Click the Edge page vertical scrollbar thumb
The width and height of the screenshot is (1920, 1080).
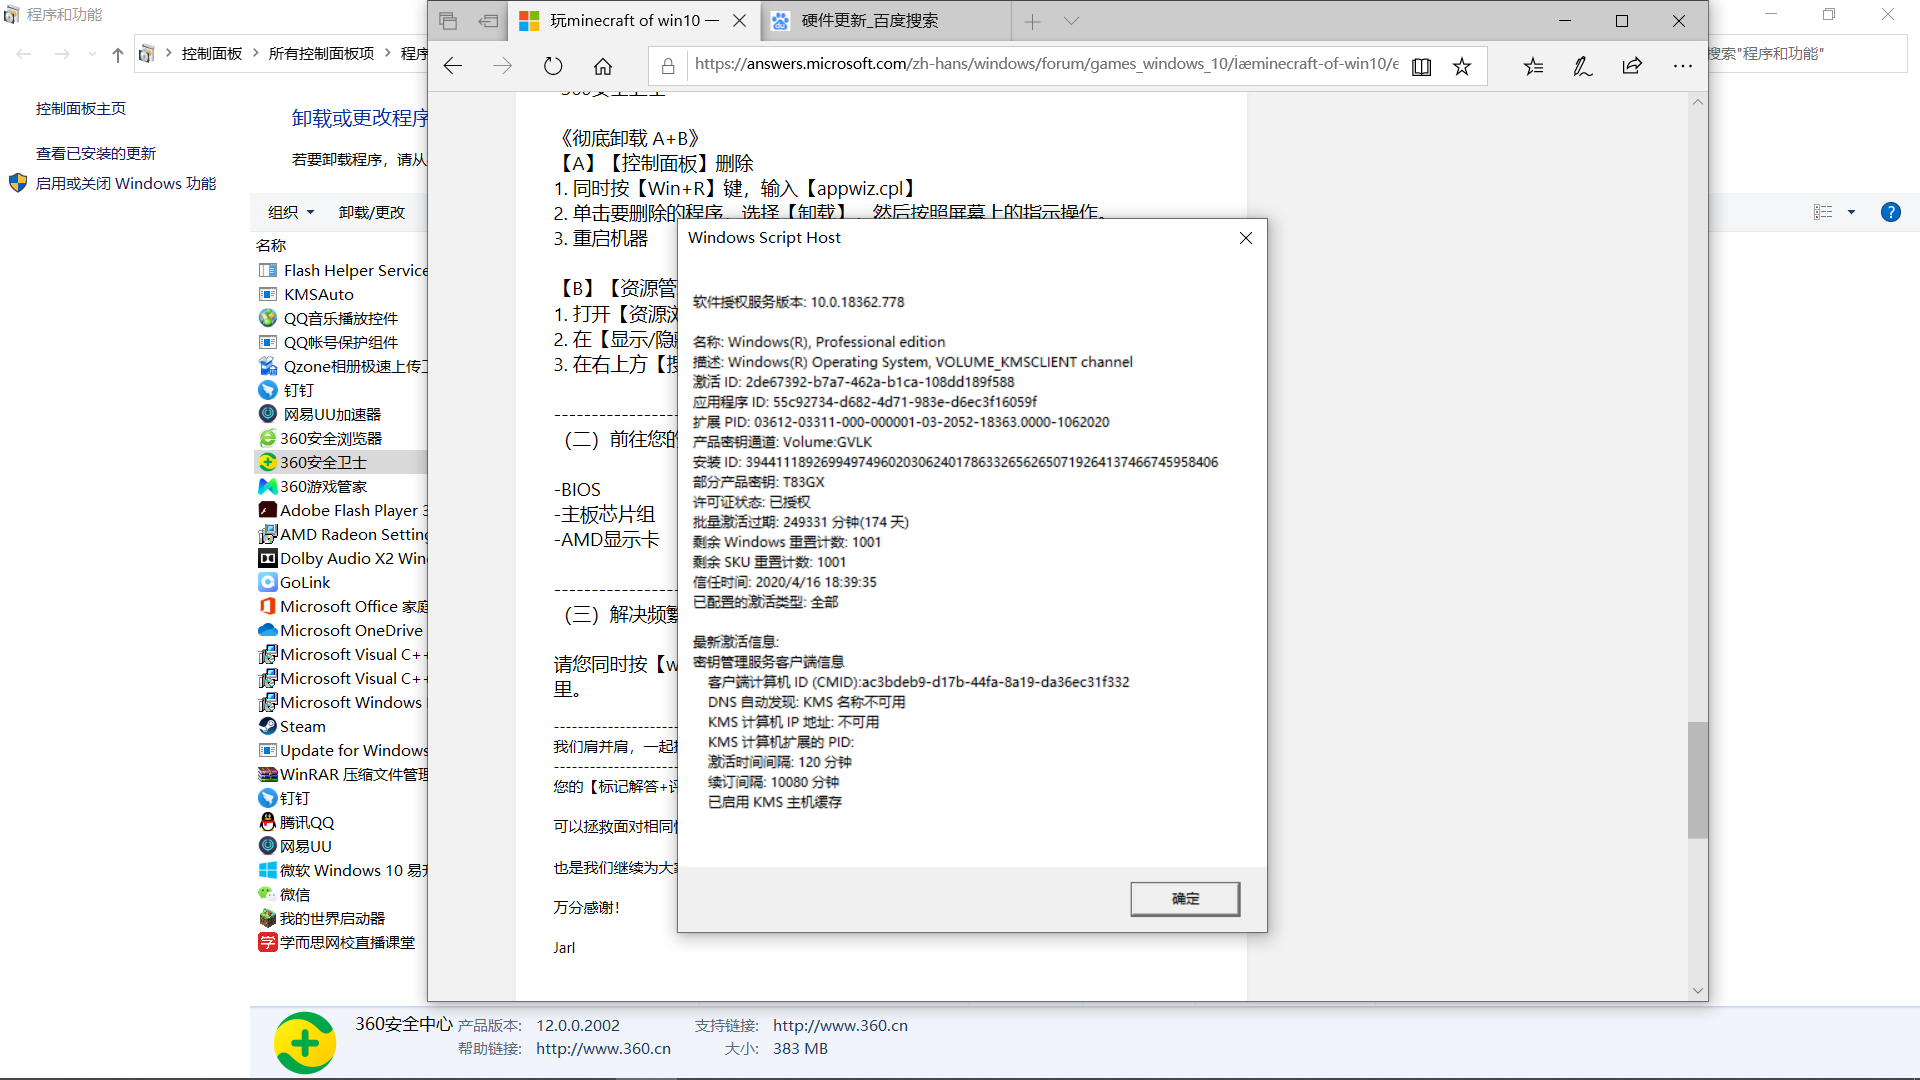point(1697,779)
